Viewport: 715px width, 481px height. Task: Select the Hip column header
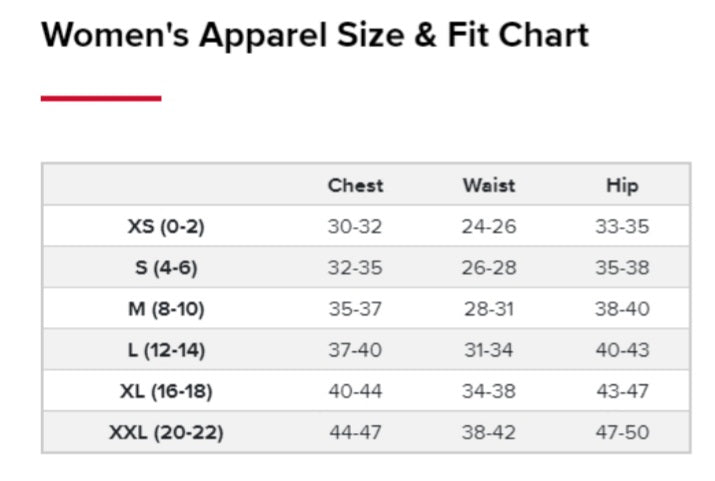click(x=622, y=185)
